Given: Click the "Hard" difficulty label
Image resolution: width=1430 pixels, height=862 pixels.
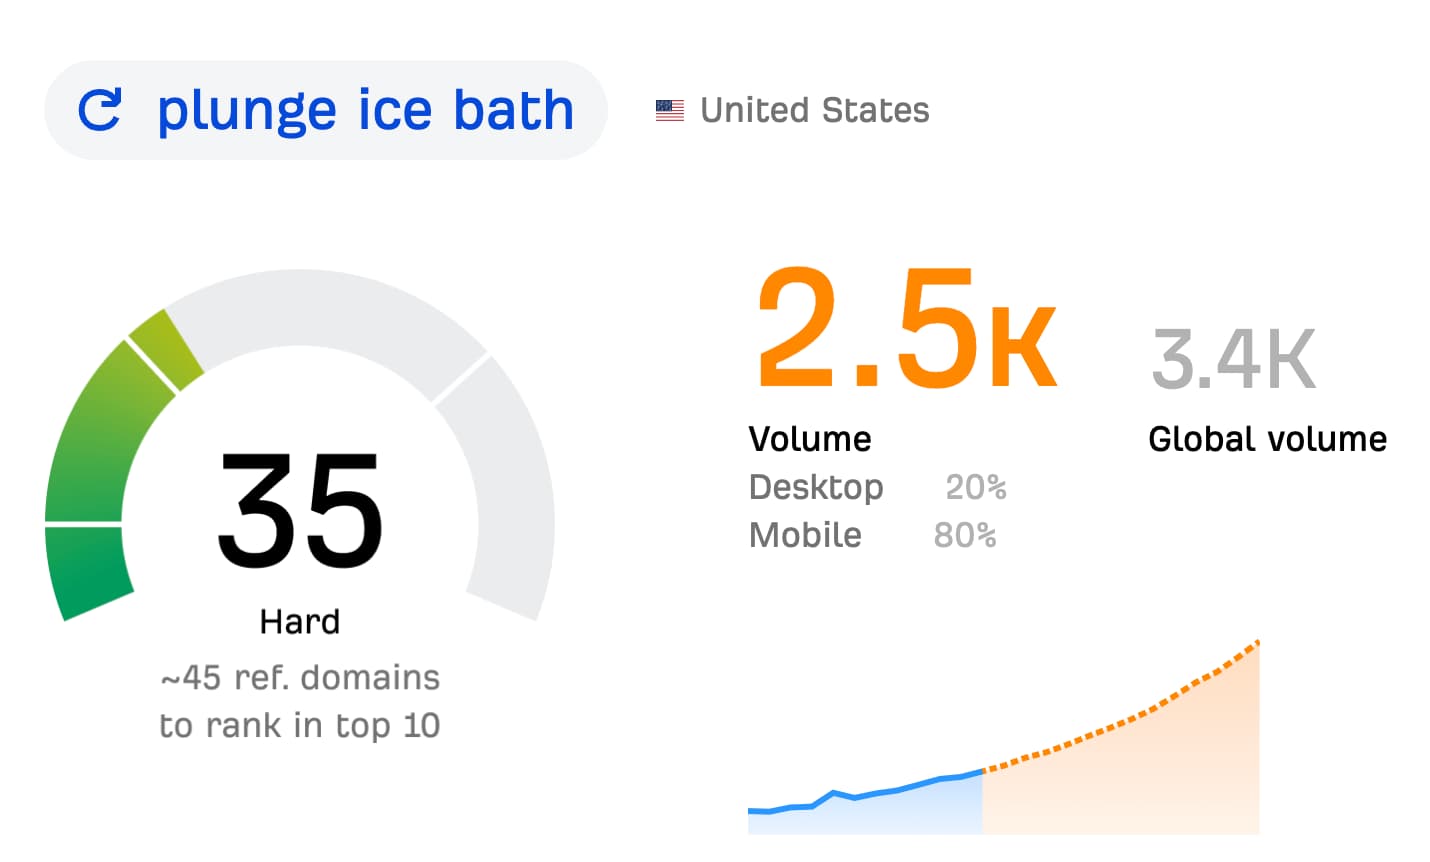Looking at the screenshot, I should coord(300,622).
